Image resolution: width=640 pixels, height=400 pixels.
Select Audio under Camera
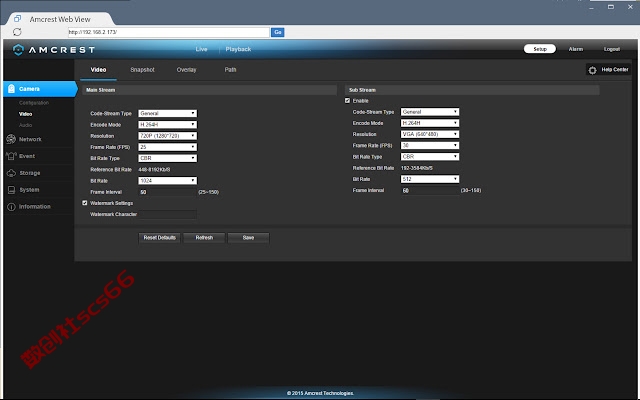(25, 125)
